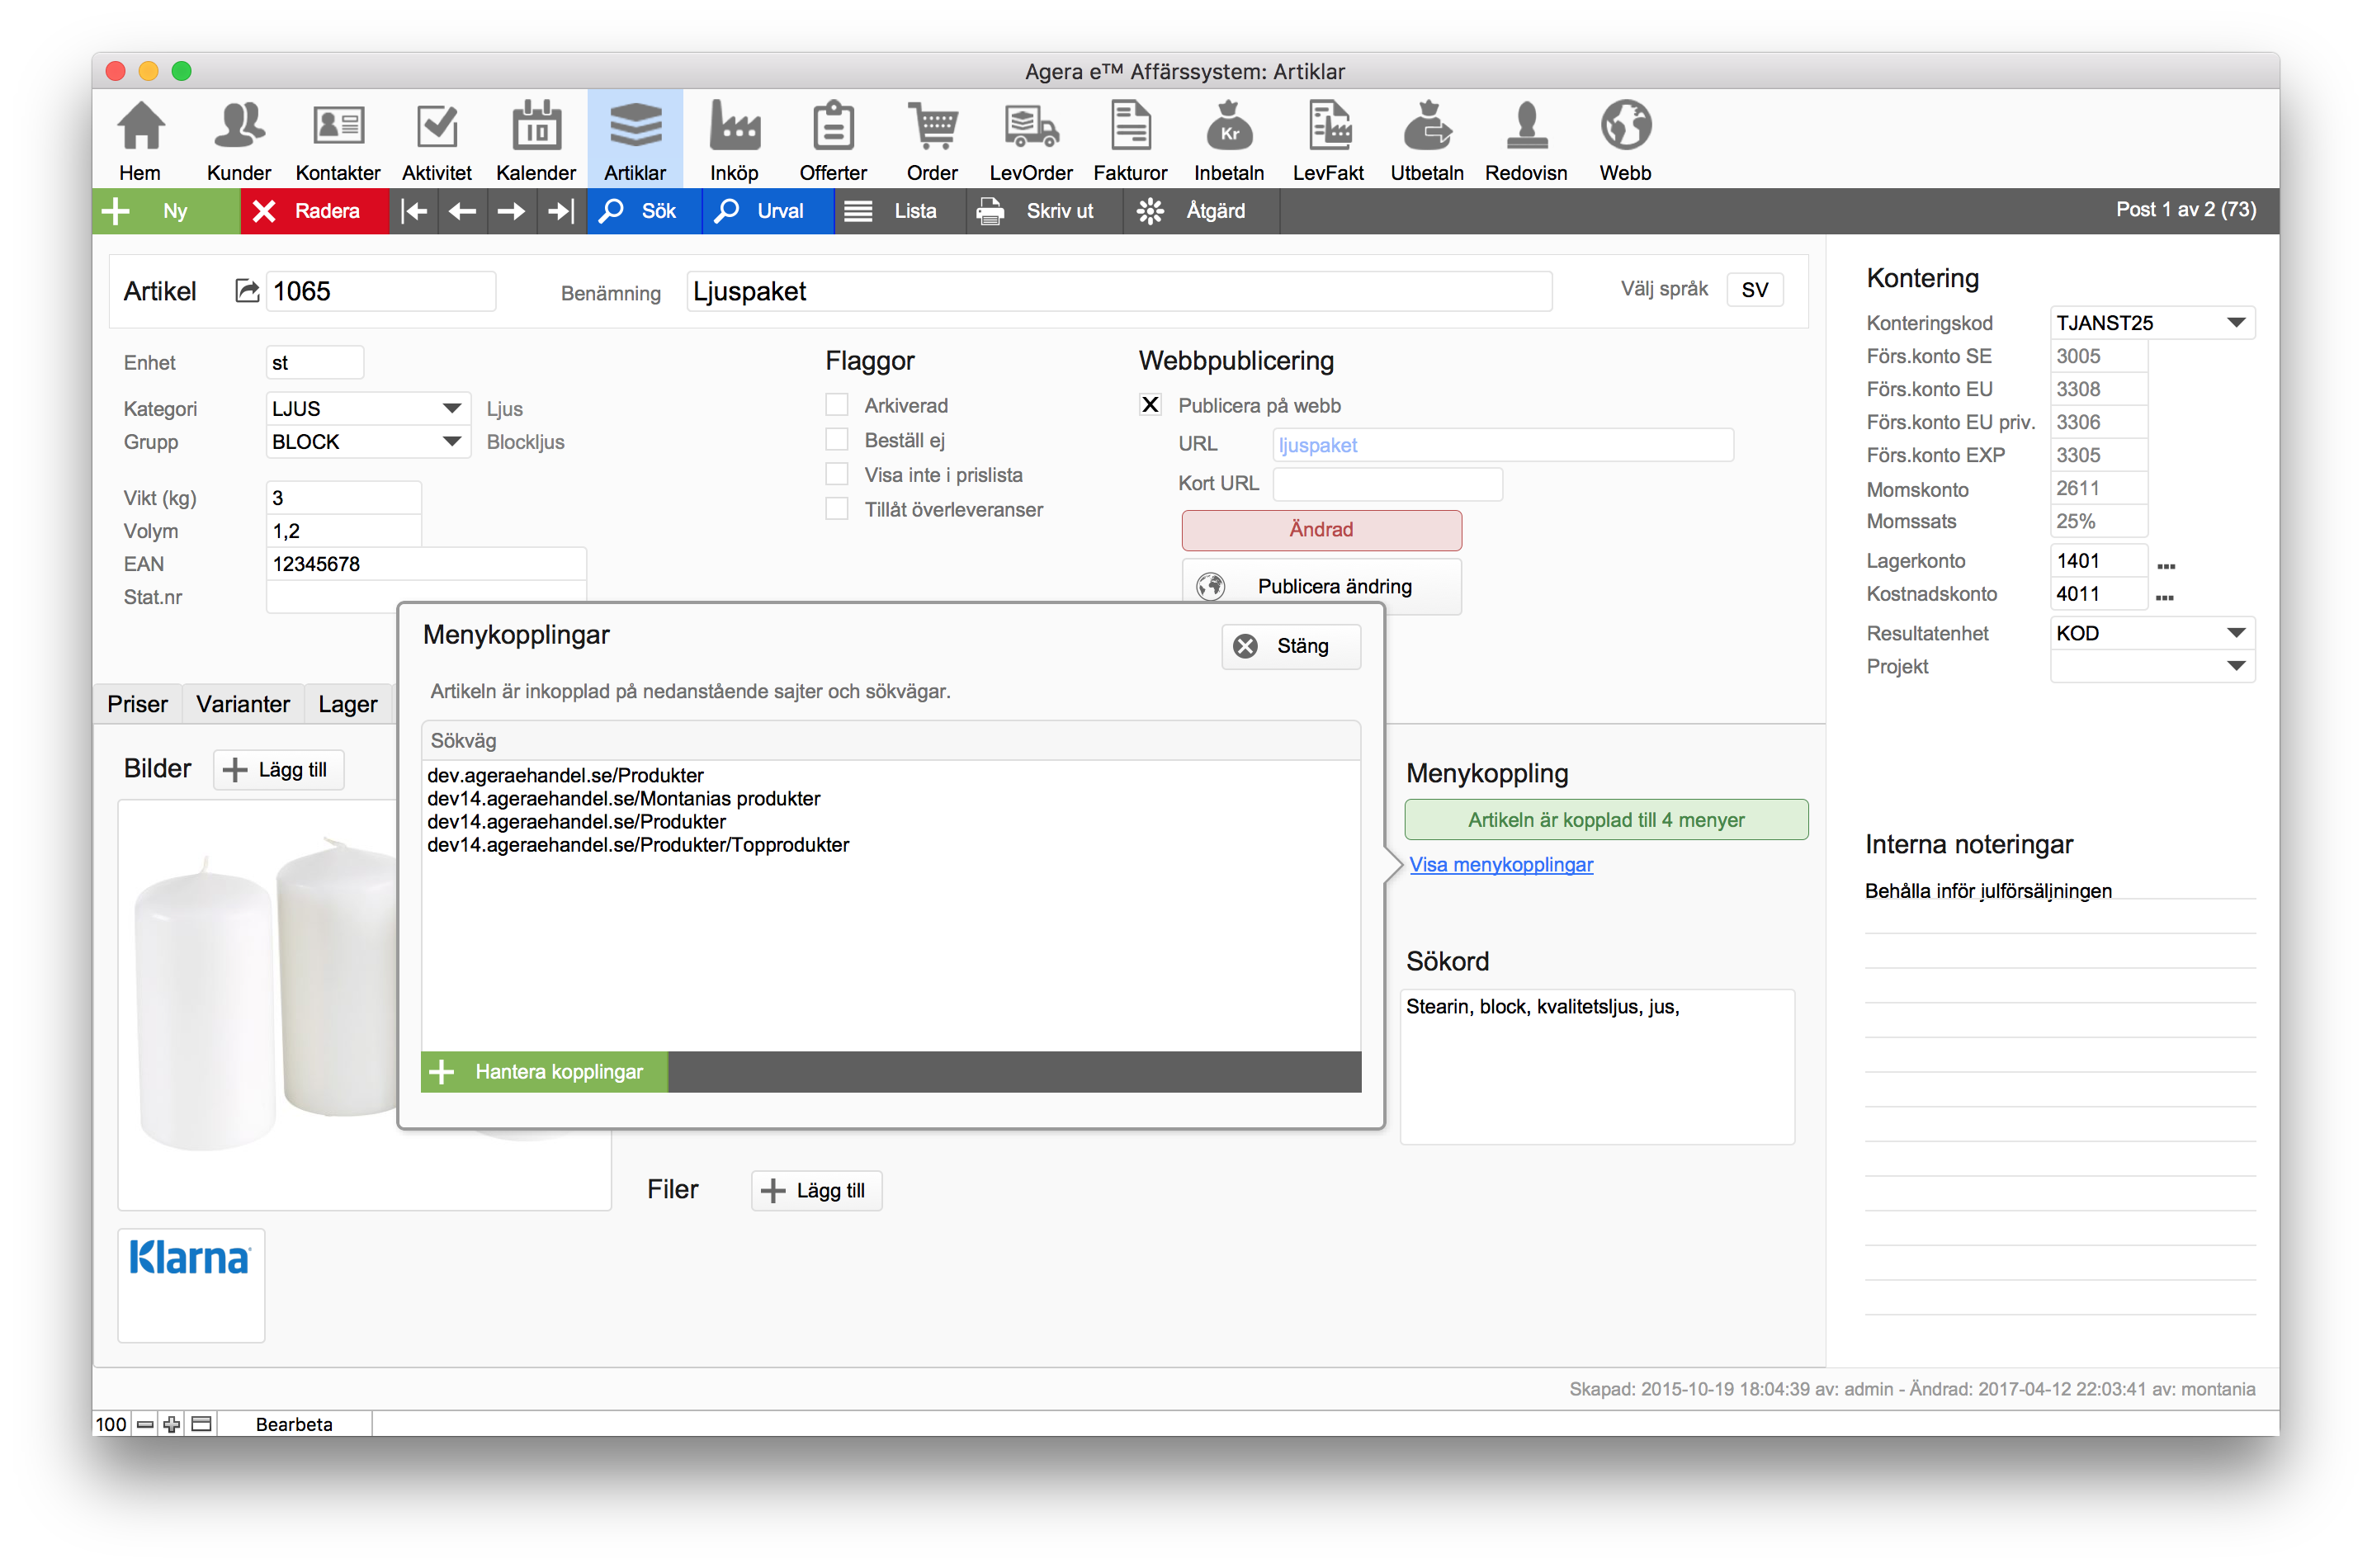Image resolution: width=2372 pixels, height=1568 pixels.
Task: Open the Aktivitet module
Action: click(x=437, y=140)
